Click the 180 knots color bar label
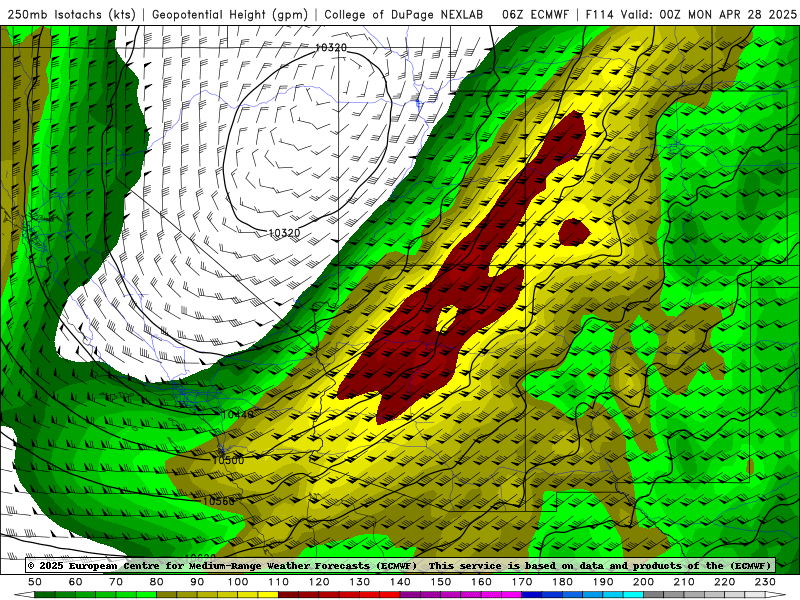The width and height of the screenshot is (800, 600). (x=562, y=582)
